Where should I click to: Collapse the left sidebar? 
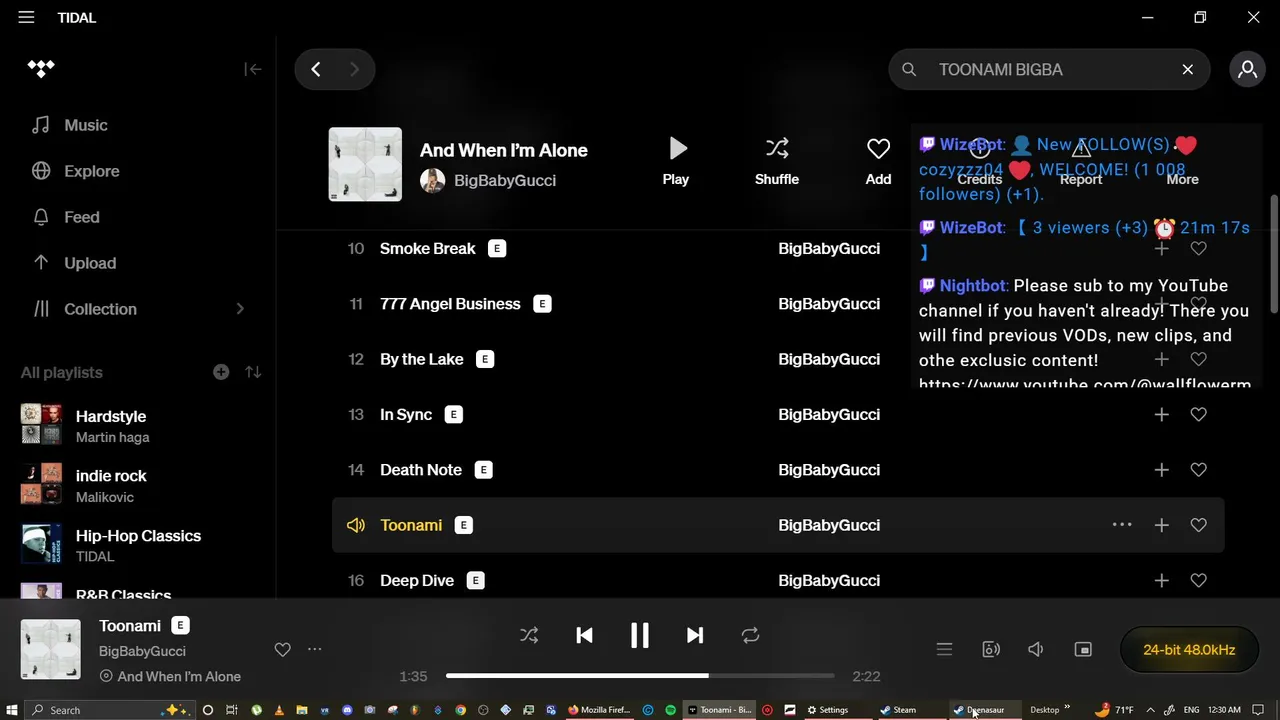click(253, 69)
